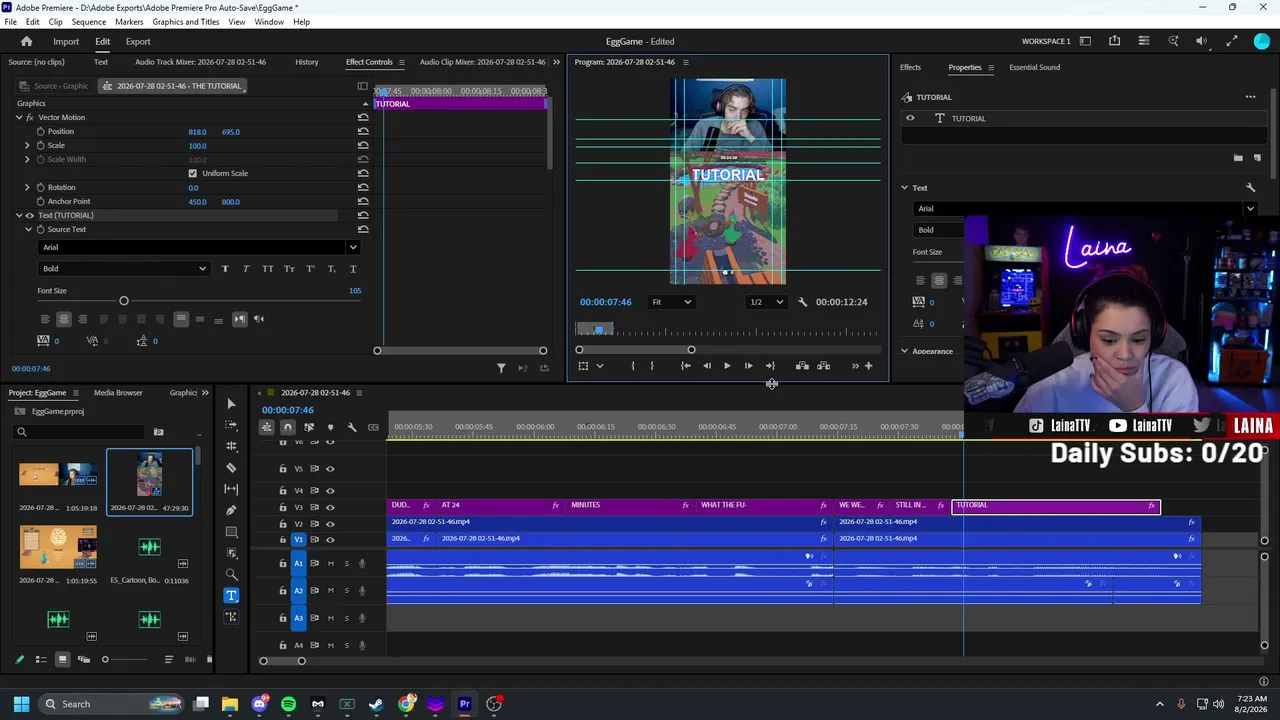This screenshot has height=720, width=1280.
Task: Open File Explorer from the taskbar
Action: (230, 704)
